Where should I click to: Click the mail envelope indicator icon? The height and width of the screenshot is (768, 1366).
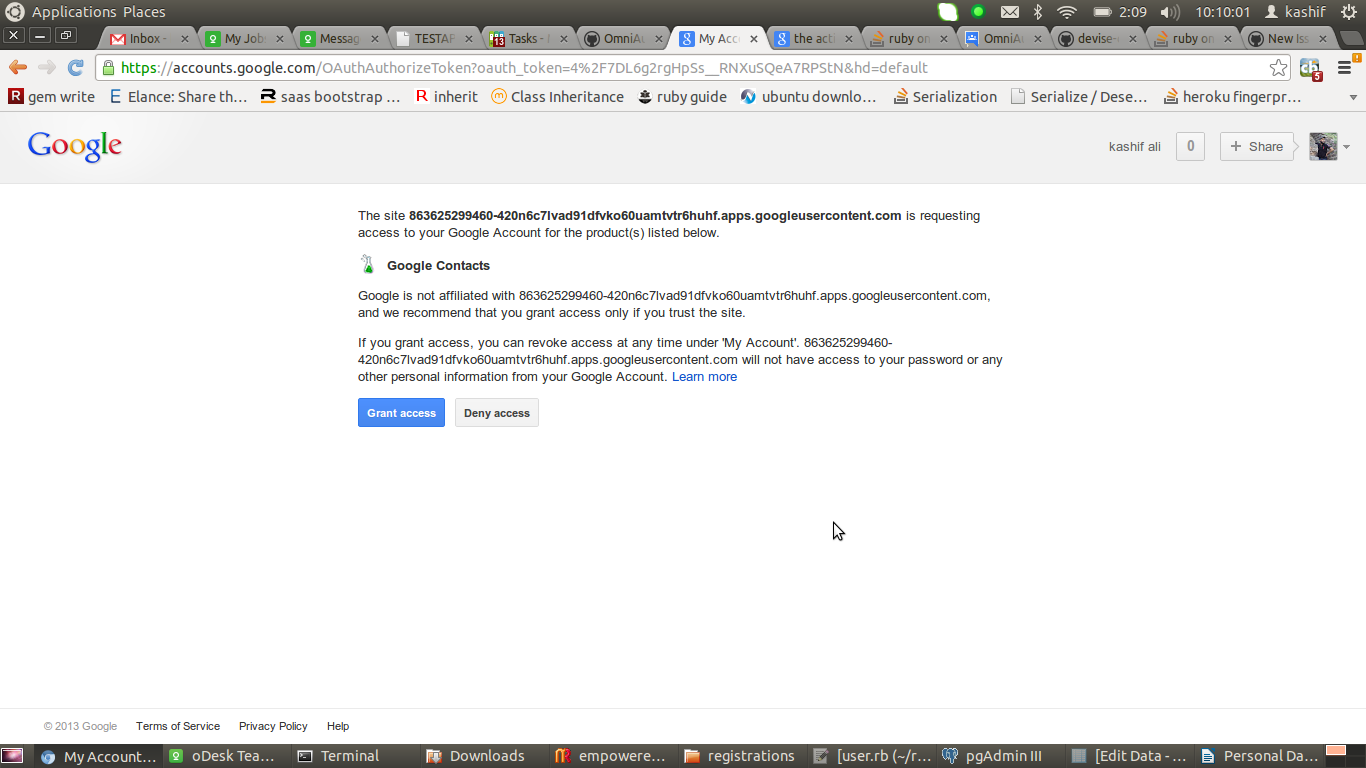(x=1010, y=12)
